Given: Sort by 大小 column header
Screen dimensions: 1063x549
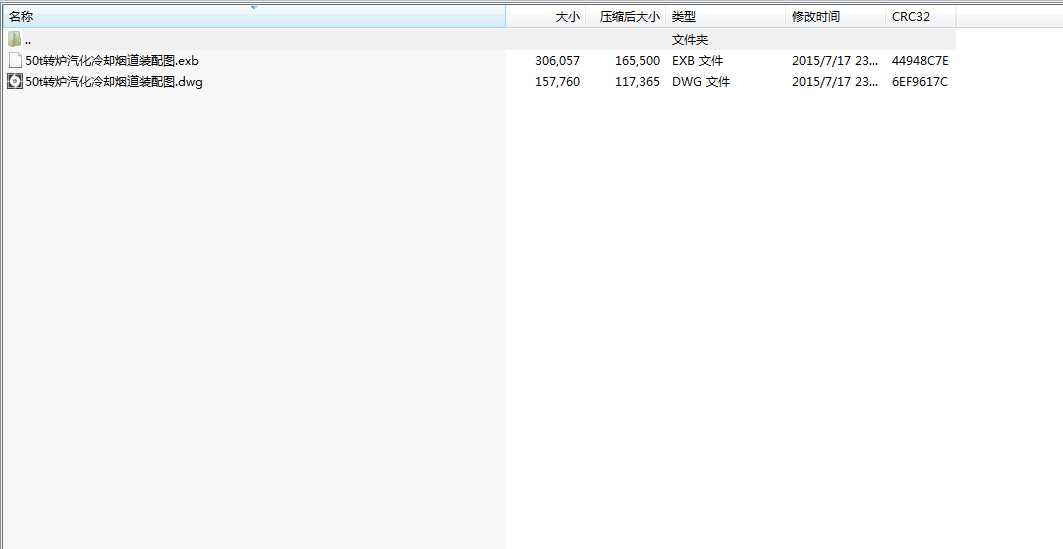Looking at the screenshot, I should [x=546, y=17].
